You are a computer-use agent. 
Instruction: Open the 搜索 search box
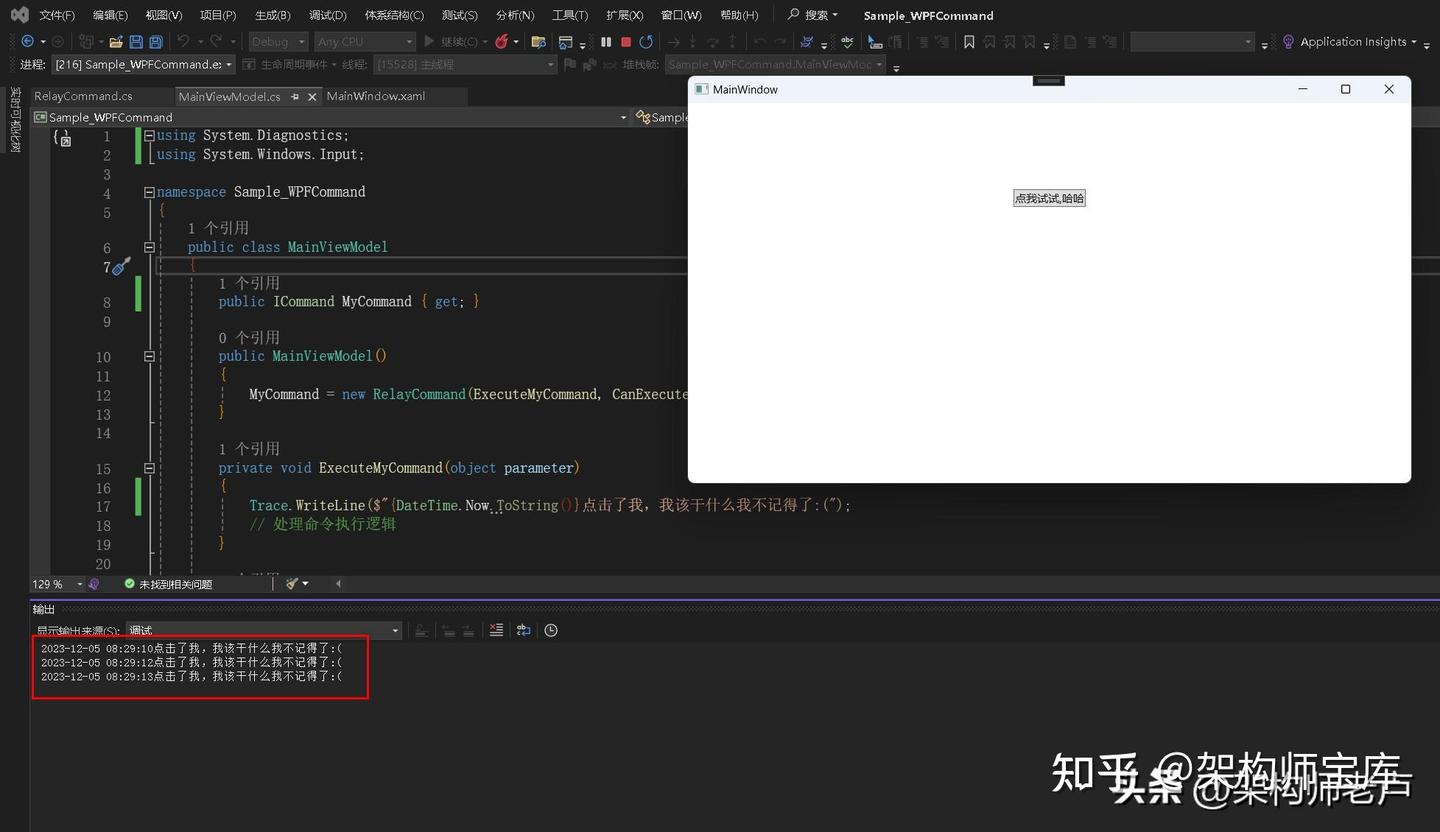813,15
